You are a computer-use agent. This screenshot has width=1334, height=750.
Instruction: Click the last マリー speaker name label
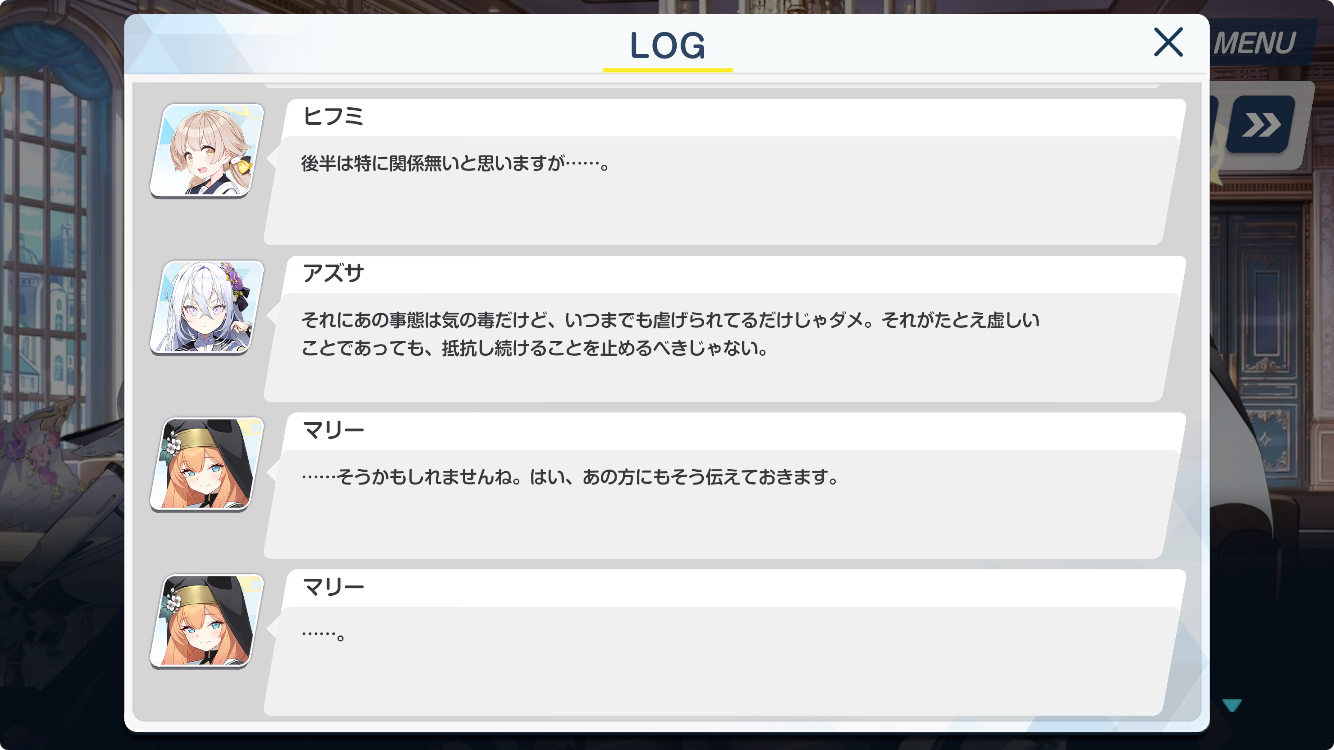coord(333,588)
